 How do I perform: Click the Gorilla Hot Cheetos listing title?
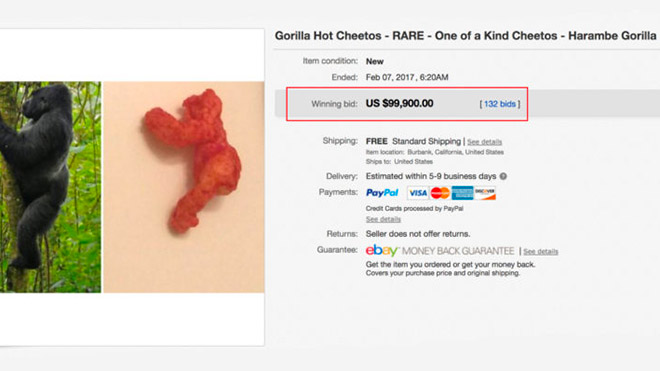466,36
